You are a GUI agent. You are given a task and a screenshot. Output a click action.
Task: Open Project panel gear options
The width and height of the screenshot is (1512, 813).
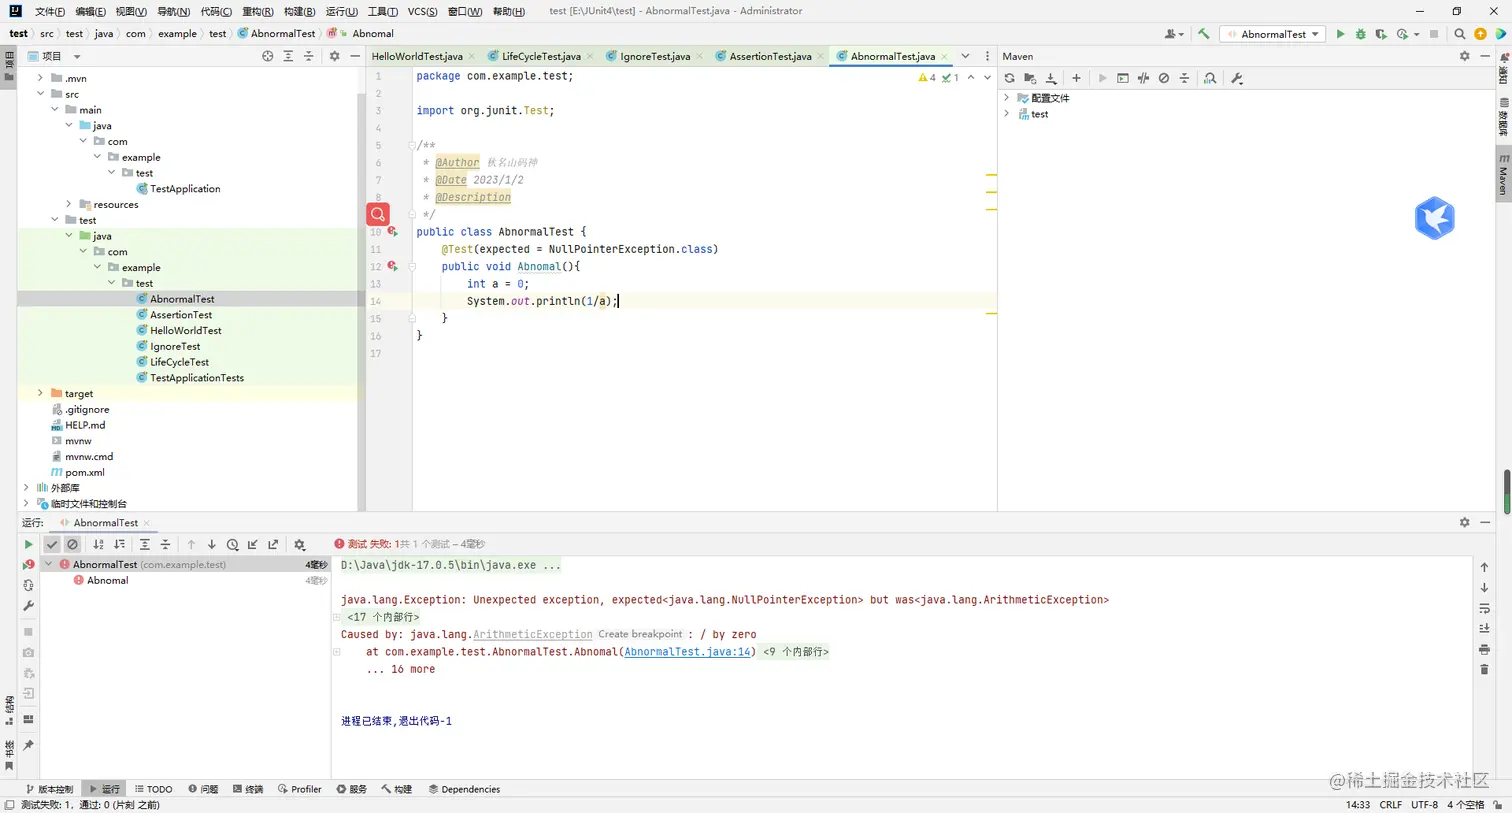(334, 56)
